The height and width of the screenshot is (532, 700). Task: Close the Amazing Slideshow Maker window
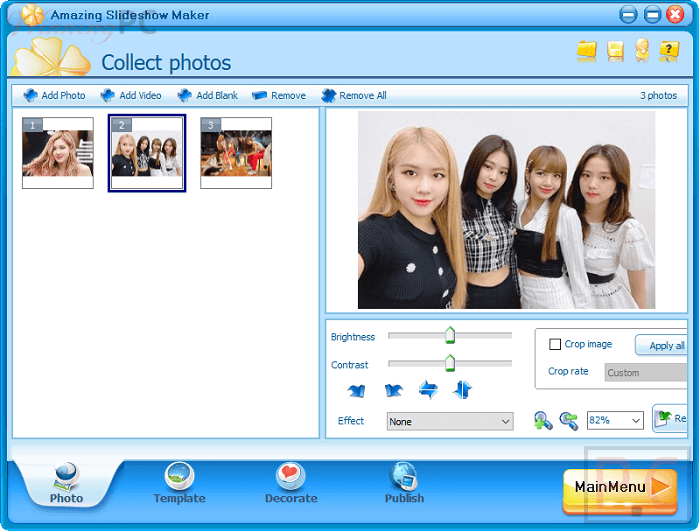675,15
